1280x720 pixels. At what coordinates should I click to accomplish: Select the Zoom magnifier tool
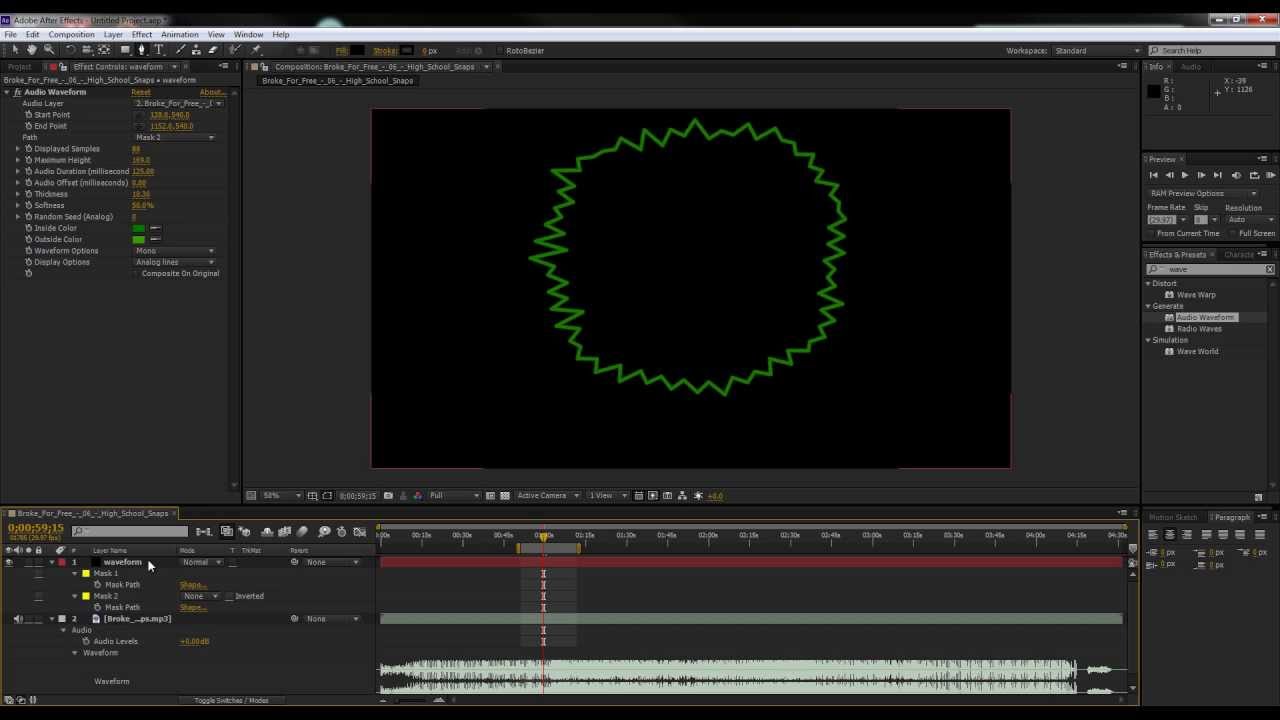[48, 50]
